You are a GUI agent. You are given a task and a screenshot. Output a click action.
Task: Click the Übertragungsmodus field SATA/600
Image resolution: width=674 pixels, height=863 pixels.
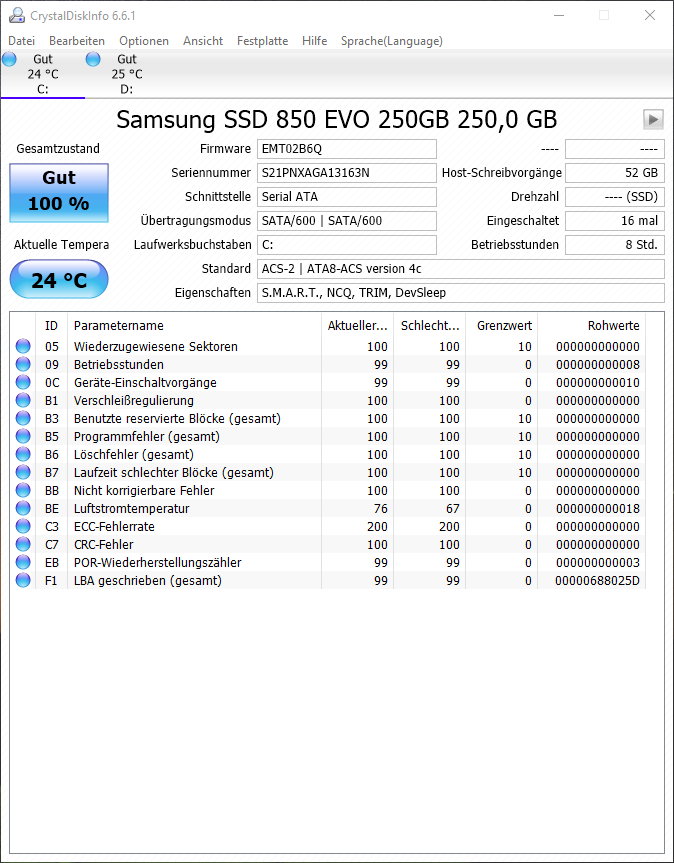coord(347,221)
